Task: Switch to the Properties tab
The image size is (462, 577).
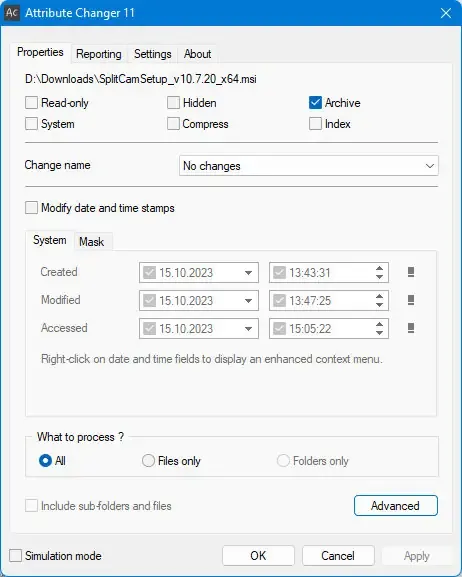Action: 40,52
